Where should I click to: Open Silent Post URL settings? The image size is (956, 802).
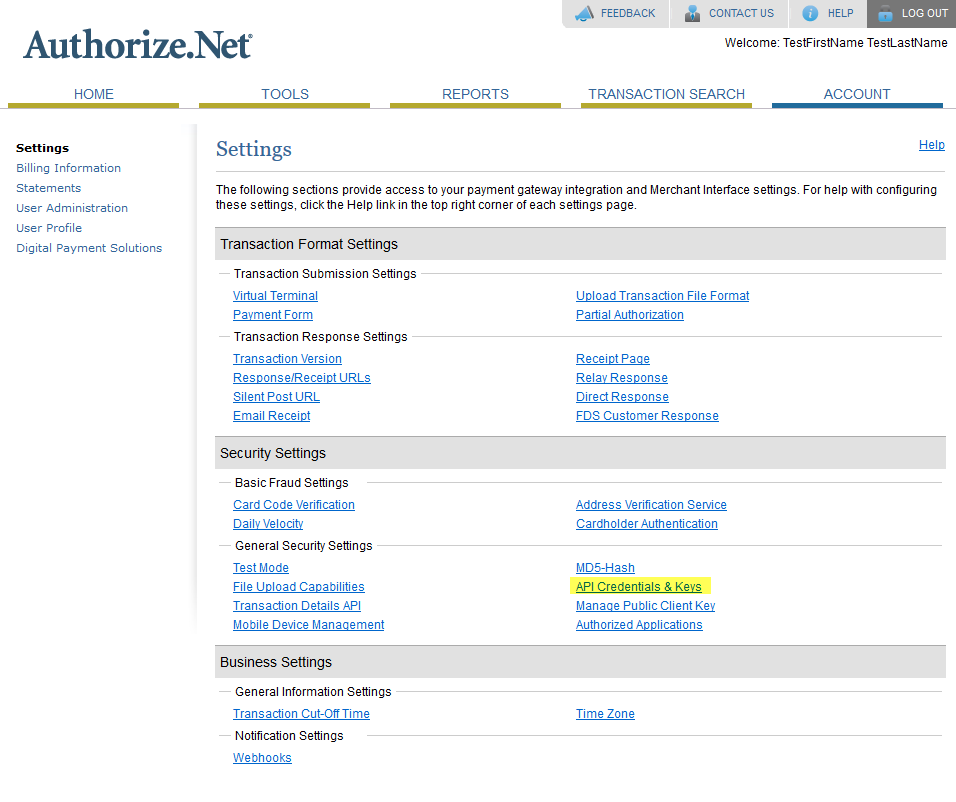coord(276,396)
